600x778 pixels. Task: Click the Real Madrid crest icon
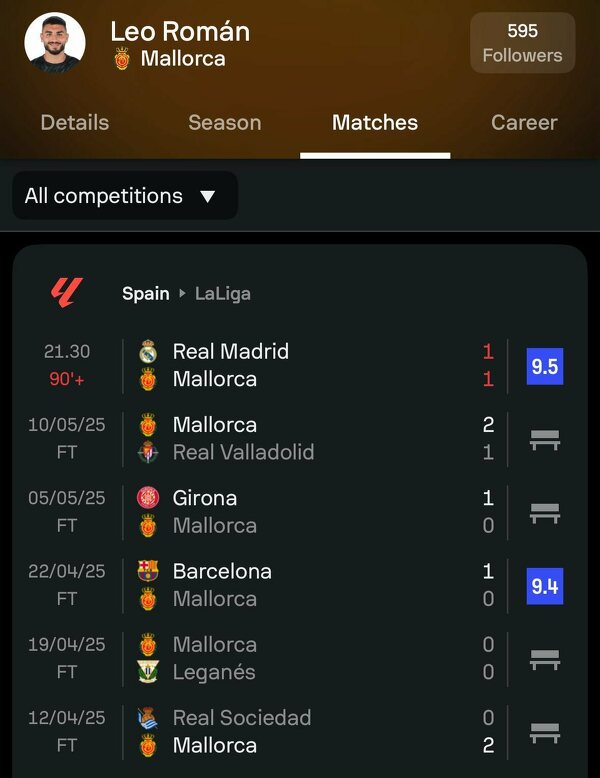click(148, 352)
